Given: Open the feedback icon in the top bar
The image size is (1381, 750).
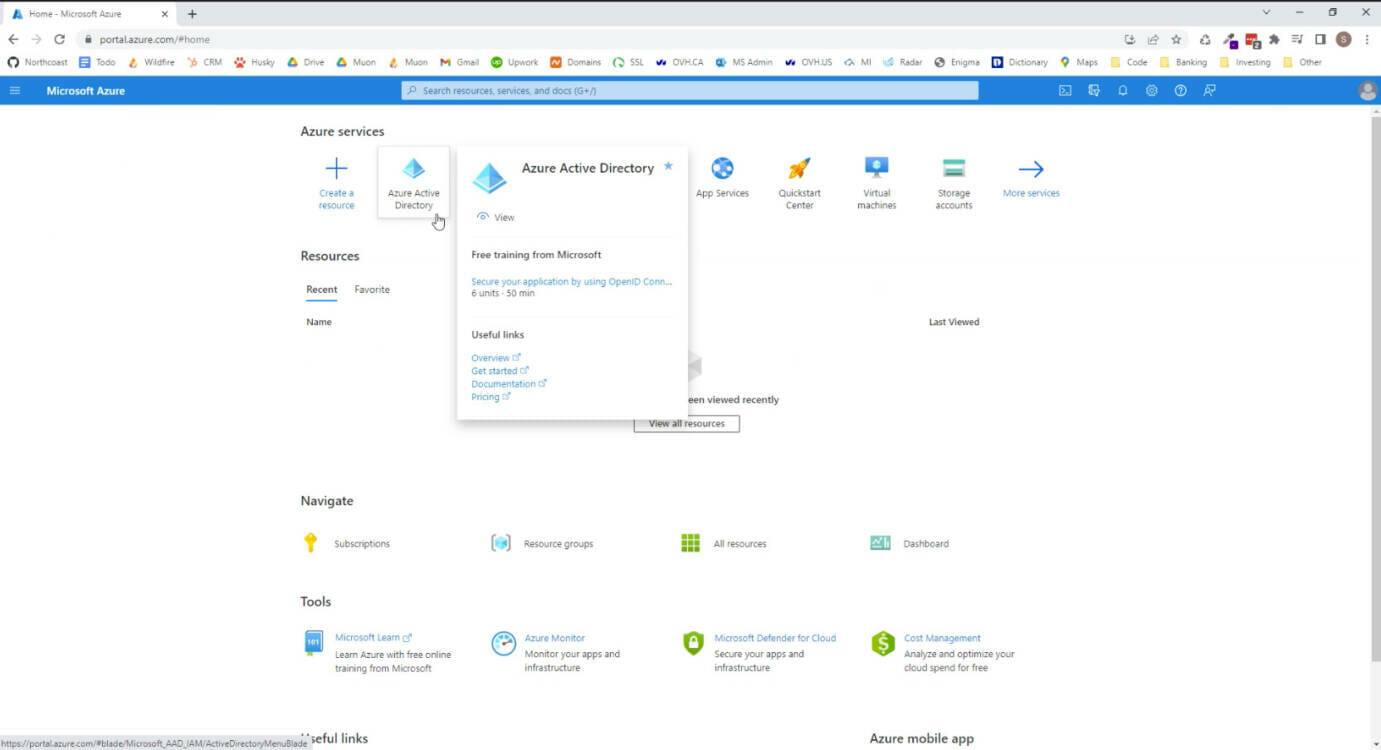Looking at the screenshot, I should [x=1209, y=90].
